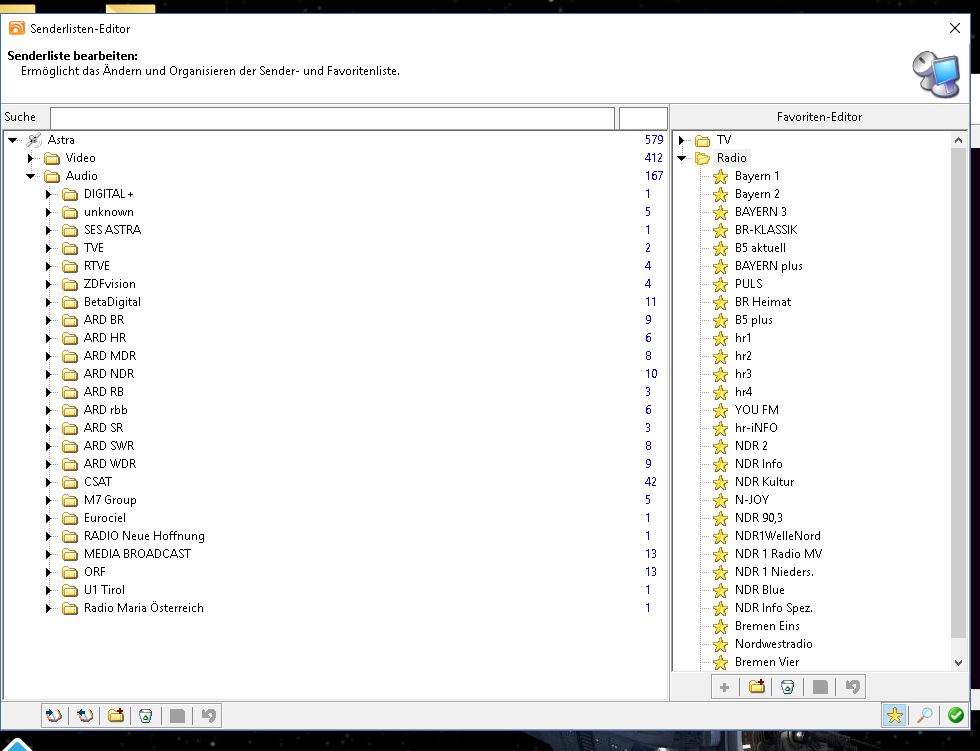Click the save icon in the Favoriten-Editor toolbar

click(820, 687)
